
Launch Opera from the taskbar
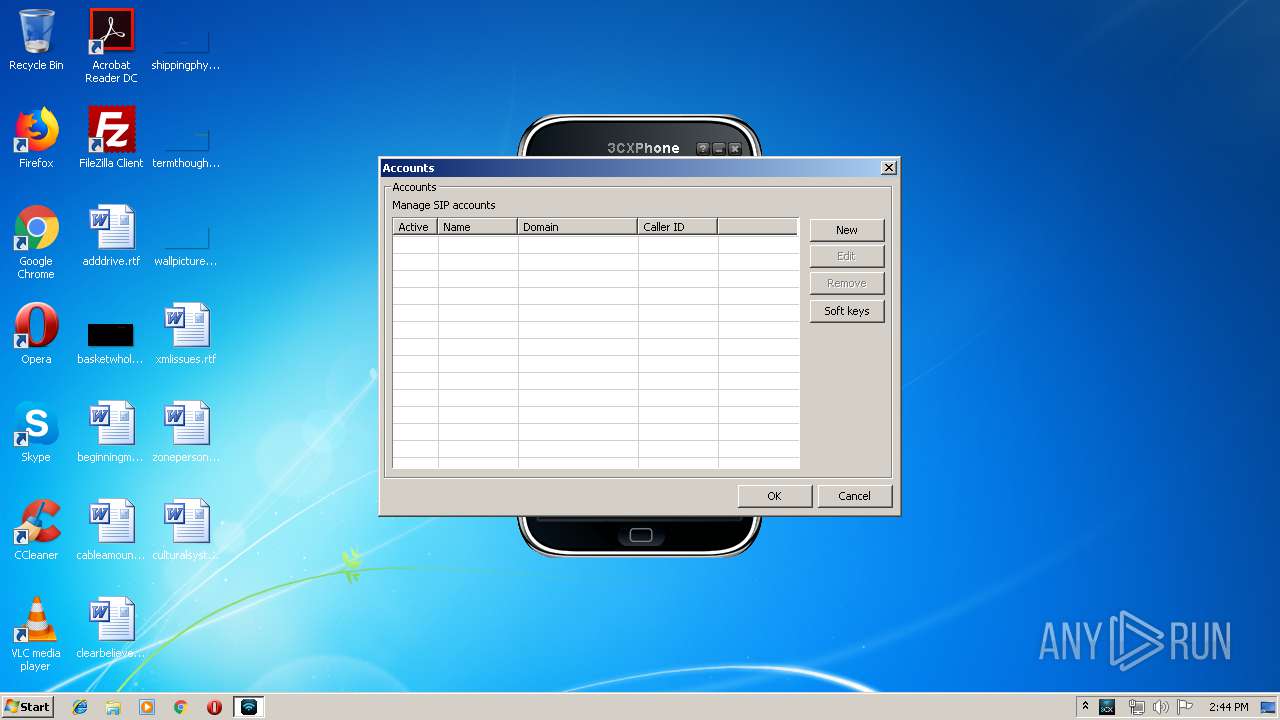click(x=214, y=707)
